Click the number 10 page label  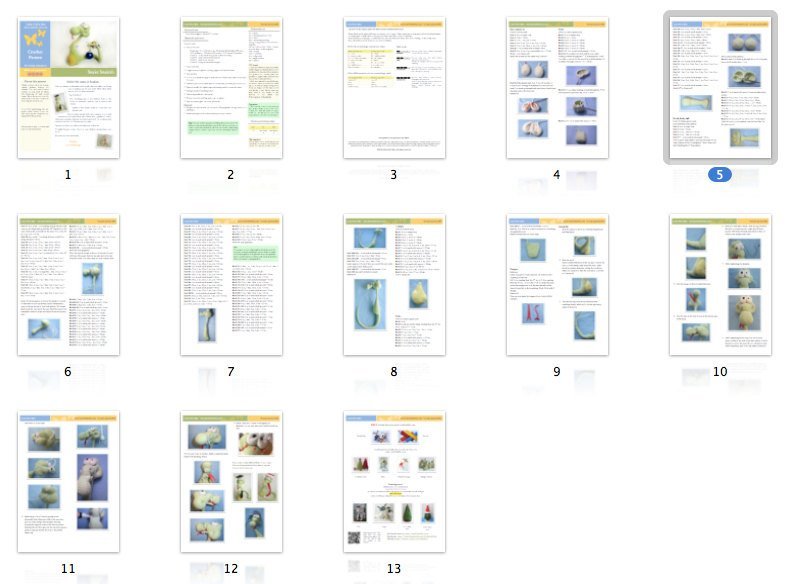point(720,372)
